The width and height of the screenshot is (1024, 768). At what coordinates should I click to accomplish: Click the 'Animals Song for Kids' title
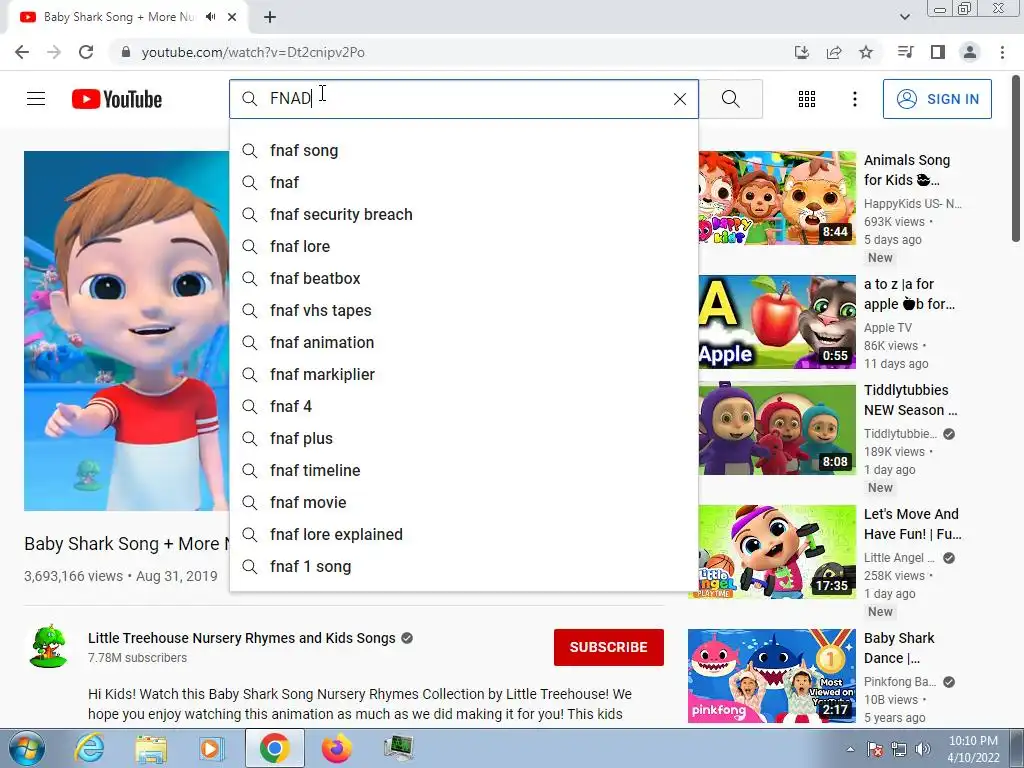(907, 170)
